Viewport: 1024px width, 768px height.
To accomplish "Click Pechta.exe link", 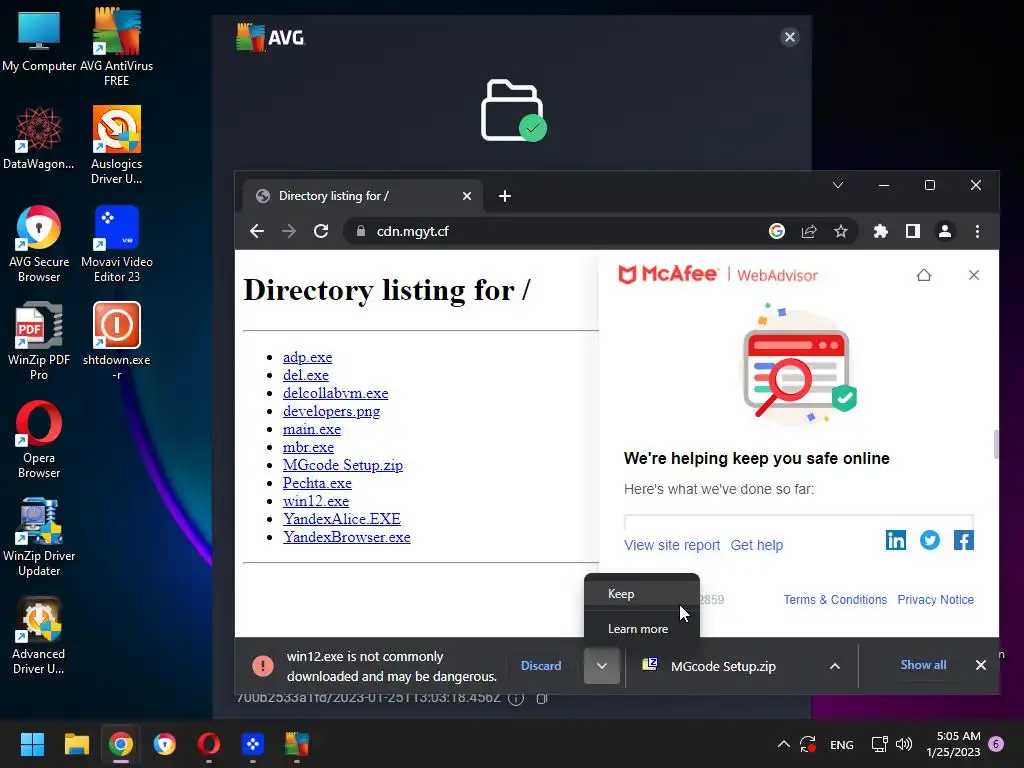I will pyautogui.click(x=317, y=483).
